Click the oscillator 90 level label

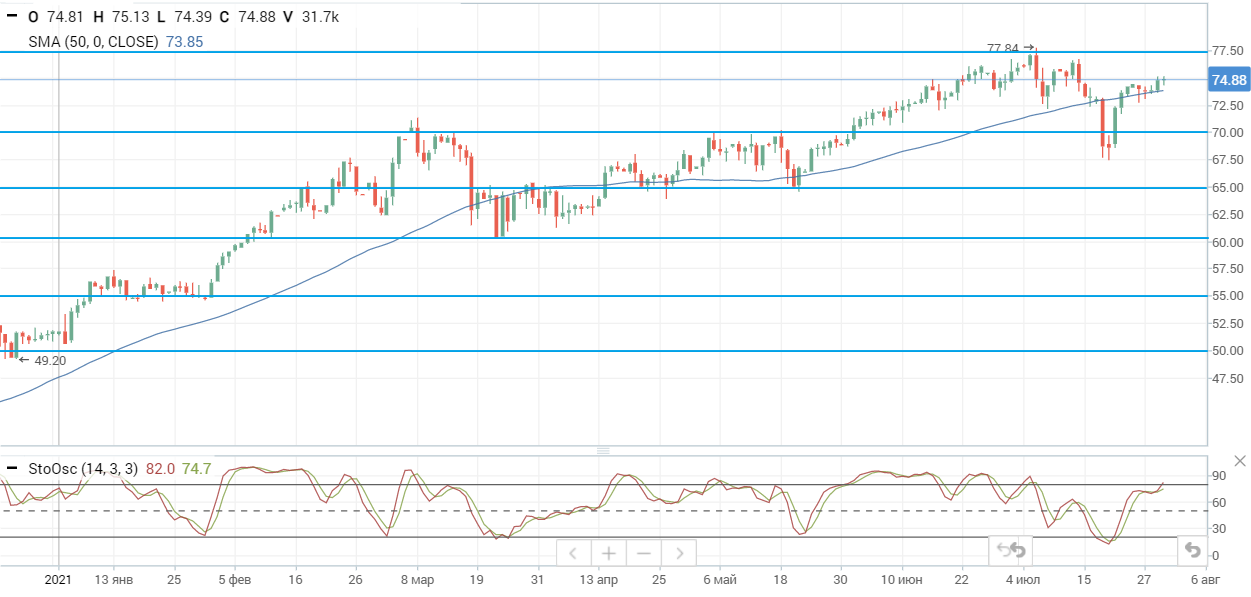tap(1217, 477)
